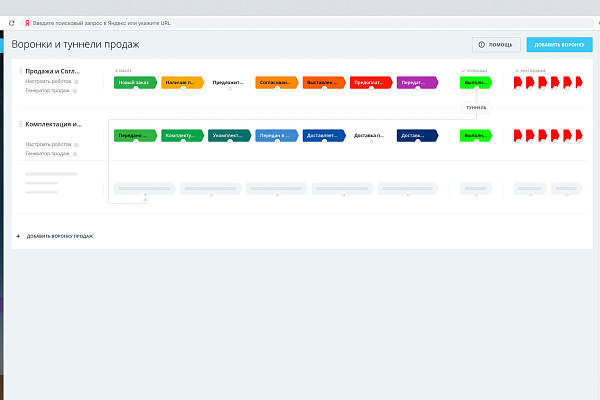This screenshot has height=400, width=600.
Task: Click the first red failed stage flag in top funnel
Action: tap(518, 82)
